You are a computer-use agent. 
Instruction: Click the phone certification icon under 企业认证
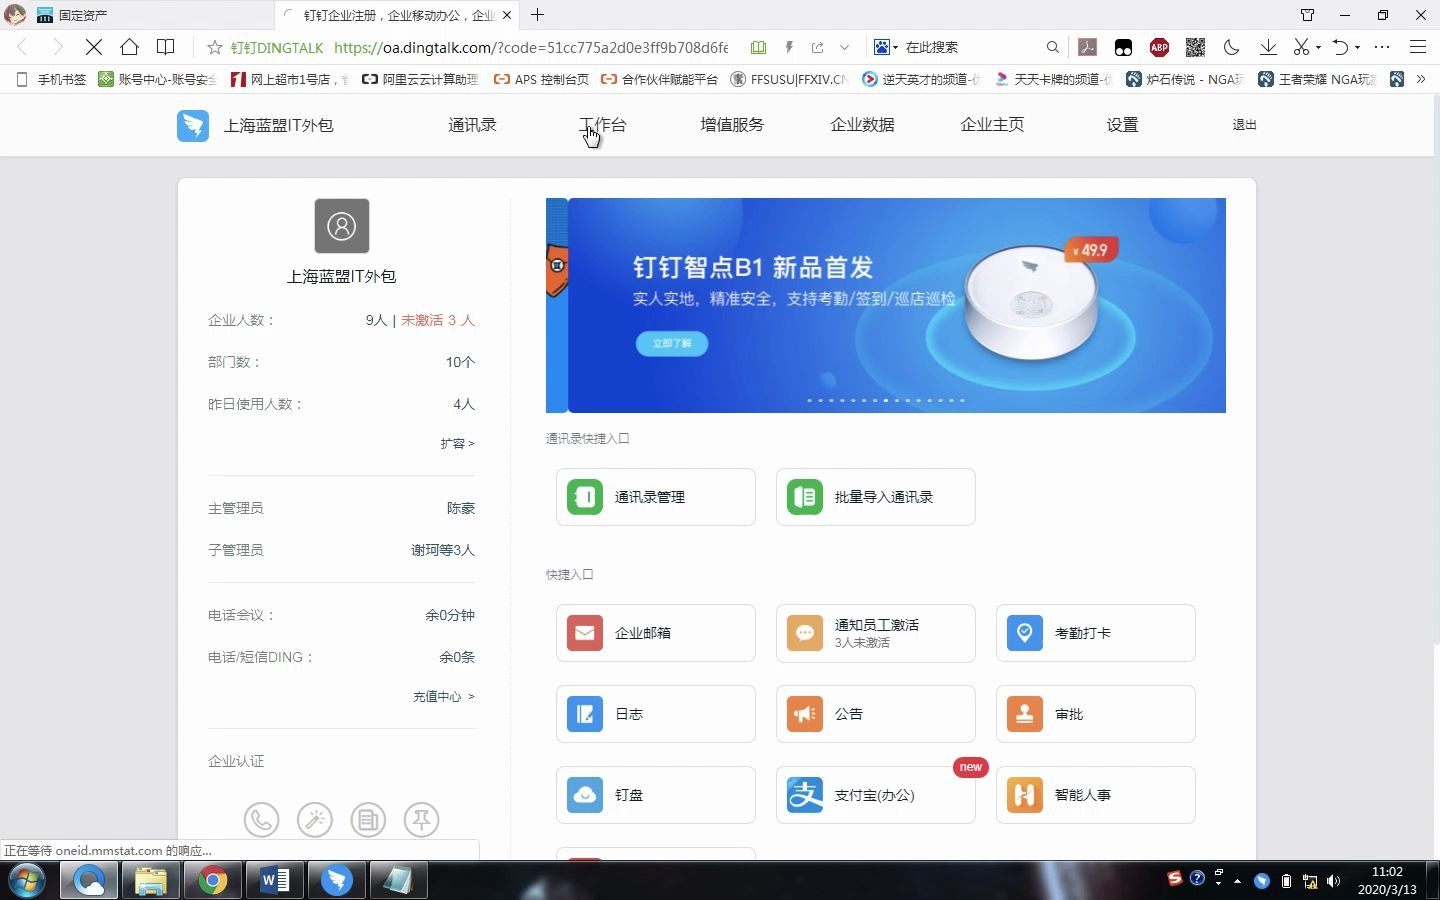click(262, 820)
